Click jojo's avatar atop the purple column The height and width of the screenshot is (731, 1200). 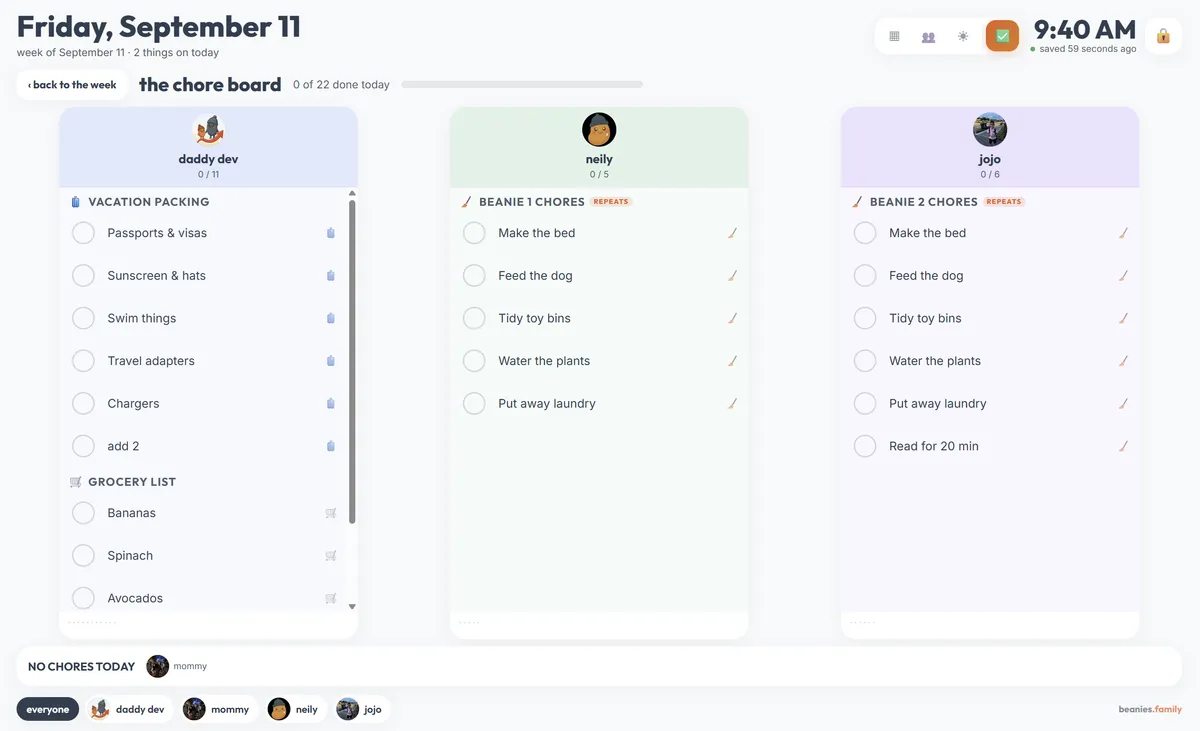(x=990, y=130)
